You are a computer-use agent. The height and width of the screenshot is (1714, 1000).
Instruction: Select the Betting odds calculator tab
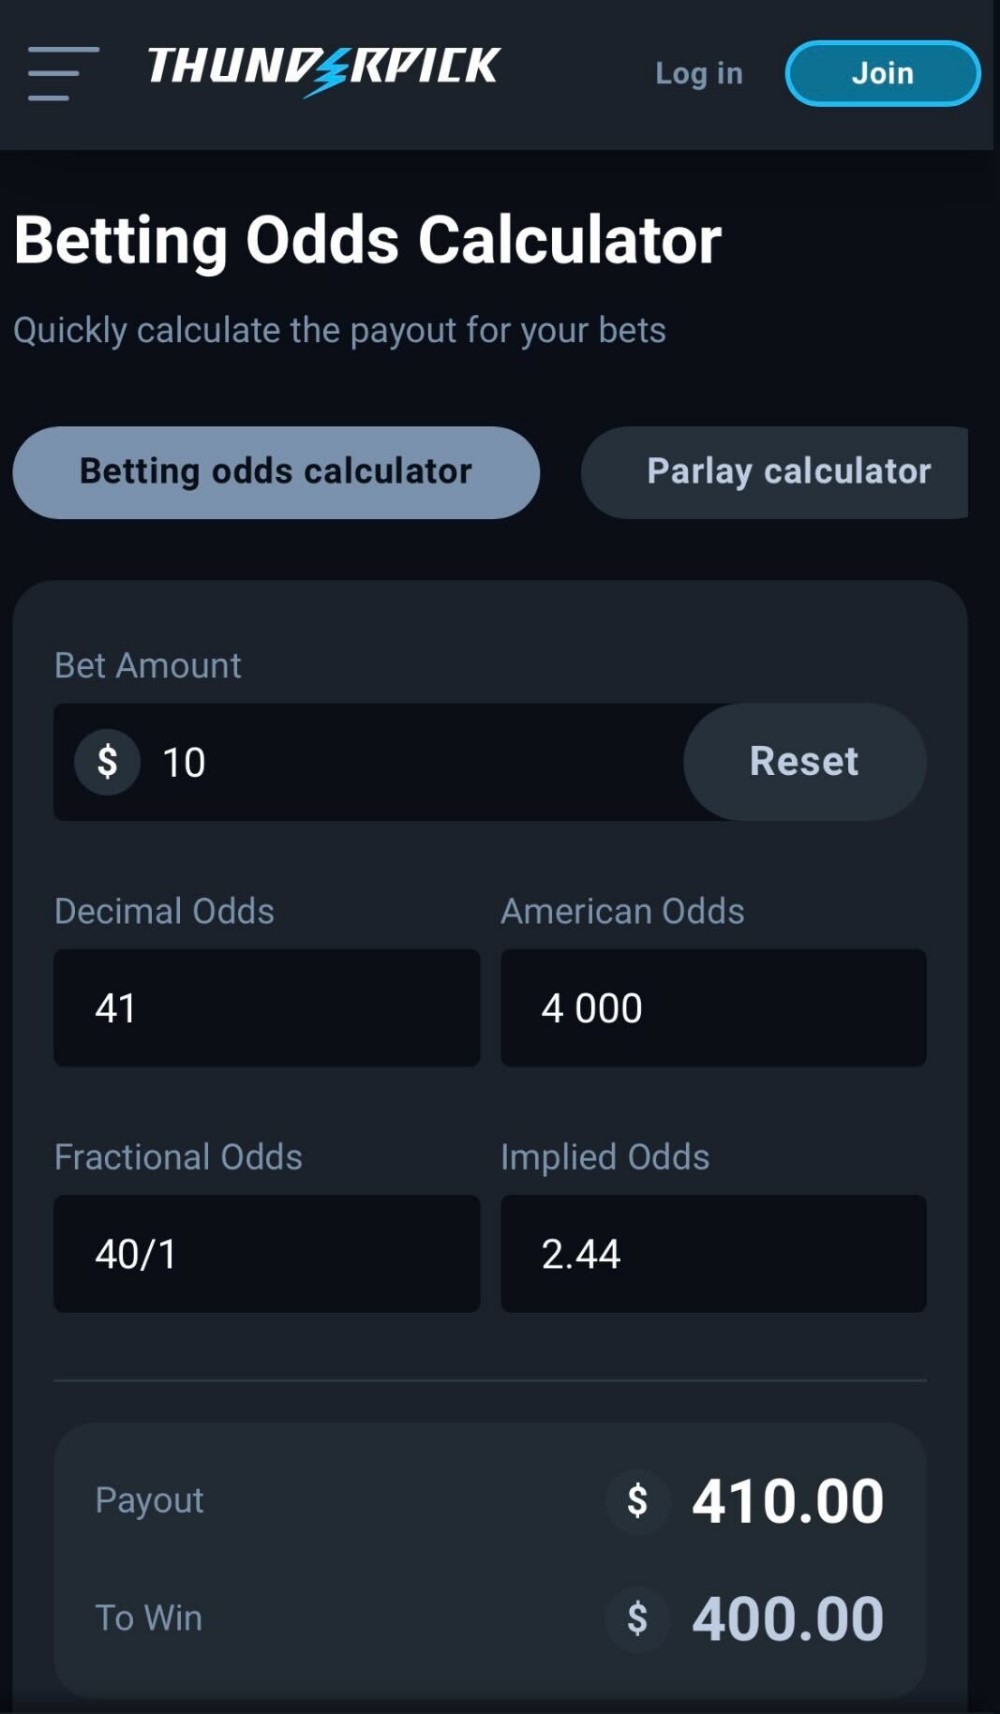(x=276, y=472)
